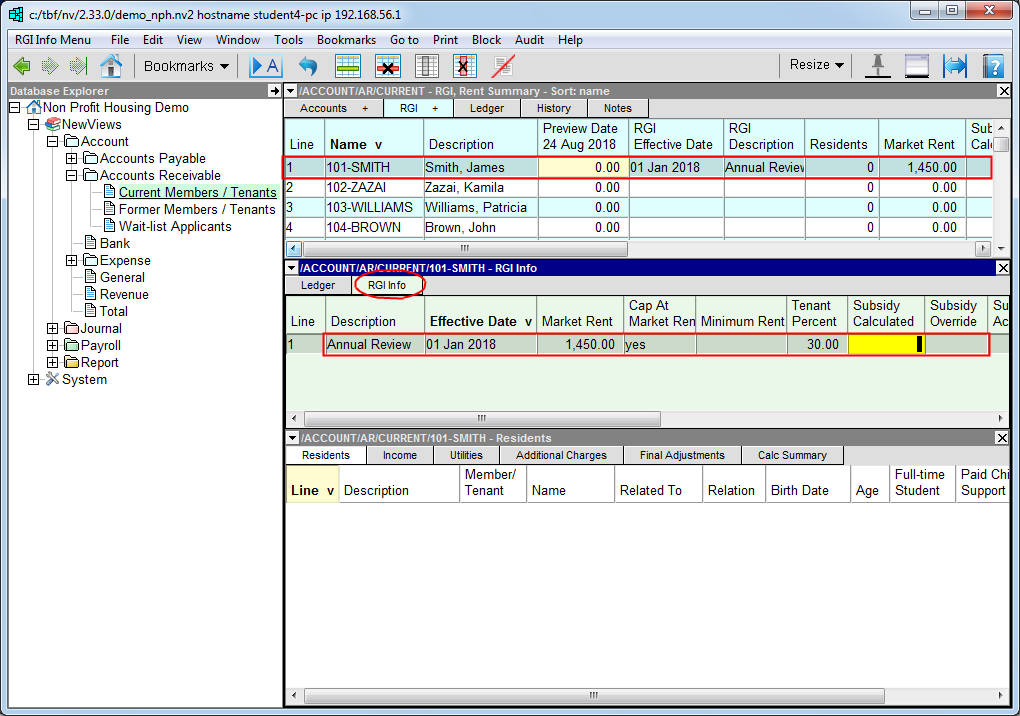This screenshot has width=1020, height=716.
Task: Open the Bookmarks dropdown in toolbar
Action: (186, 66)
